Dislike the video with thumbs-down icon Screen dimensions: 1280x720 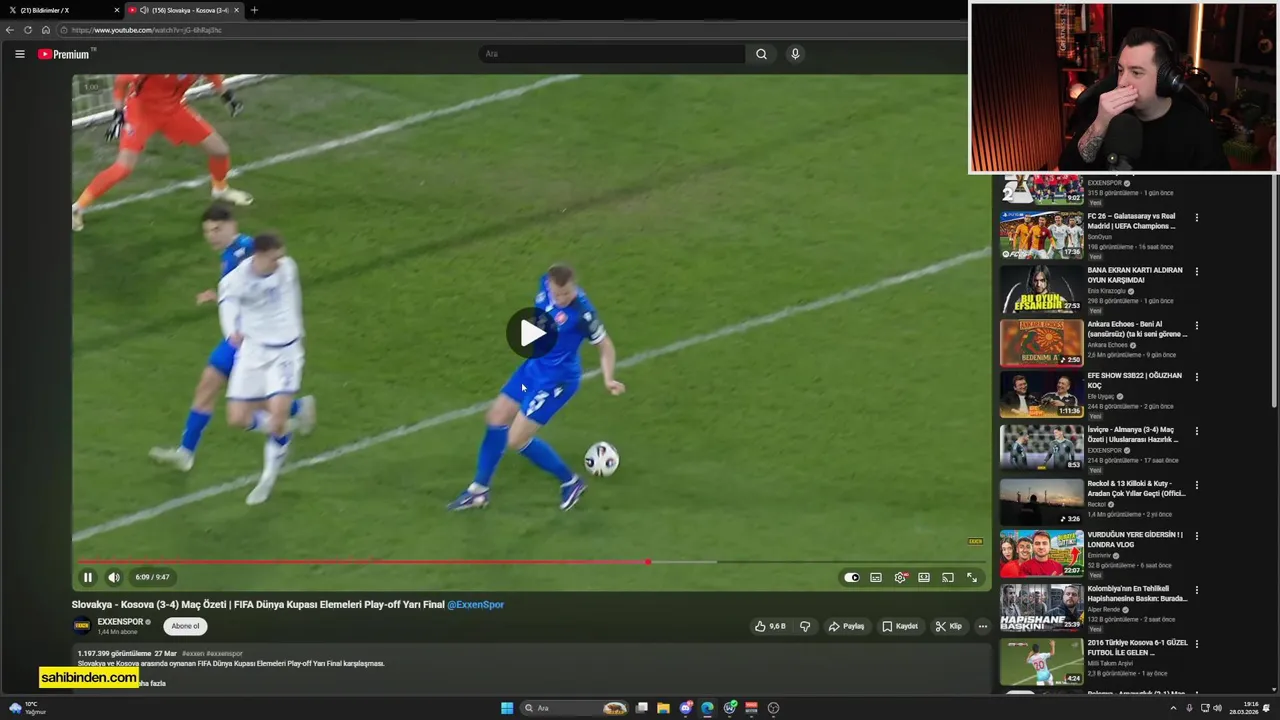pyautogui.click(x=805, y=626)
